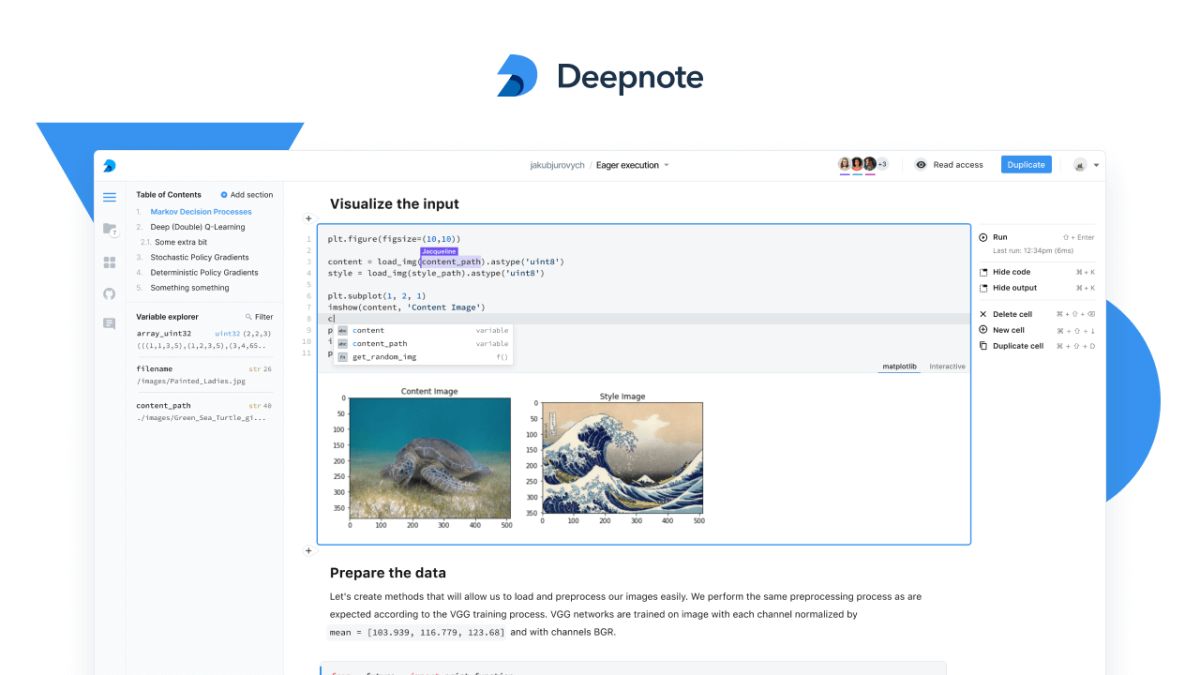Switch to the Interactive output tab
Image resolution: width=1200 pixels, height=675 pixels.
[947, 367]
